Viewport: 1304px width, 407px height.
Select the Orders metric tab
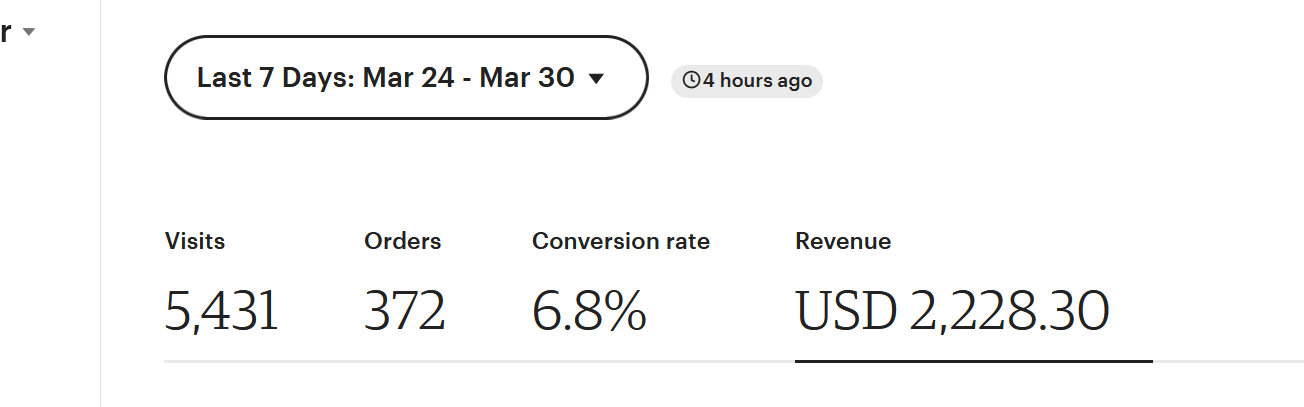[x=403, y=241]
